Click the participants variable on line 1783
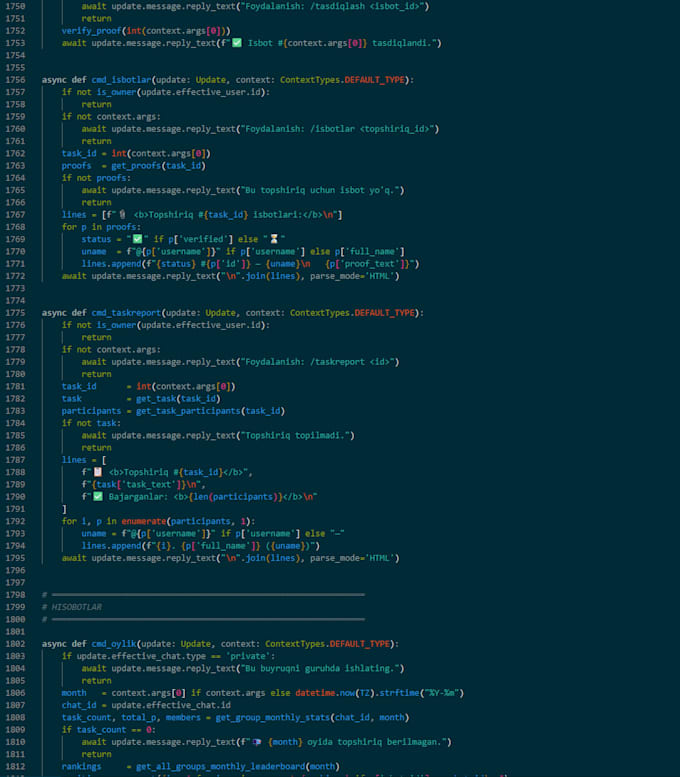The image size is (680, 777). pyautogui.click(x=92, y=411)
